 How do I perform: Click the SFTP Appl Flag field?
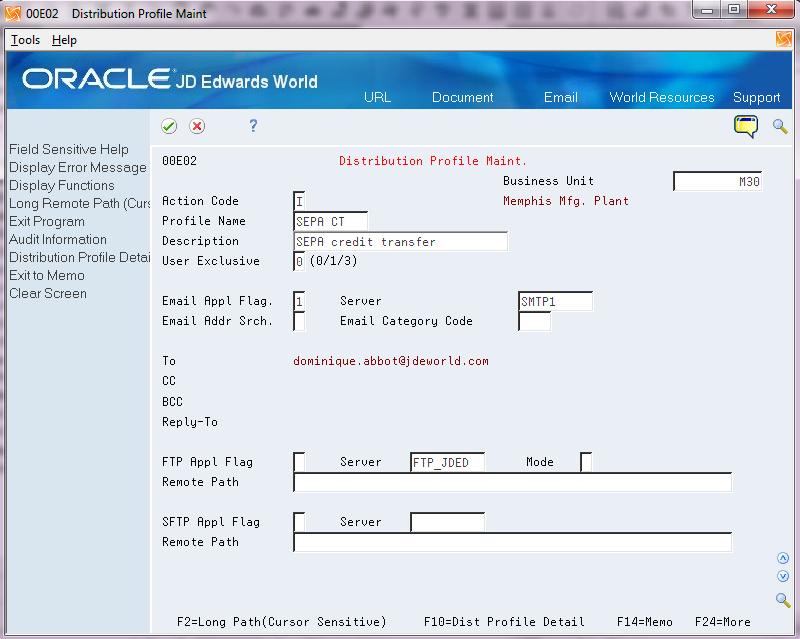(299, 522)
